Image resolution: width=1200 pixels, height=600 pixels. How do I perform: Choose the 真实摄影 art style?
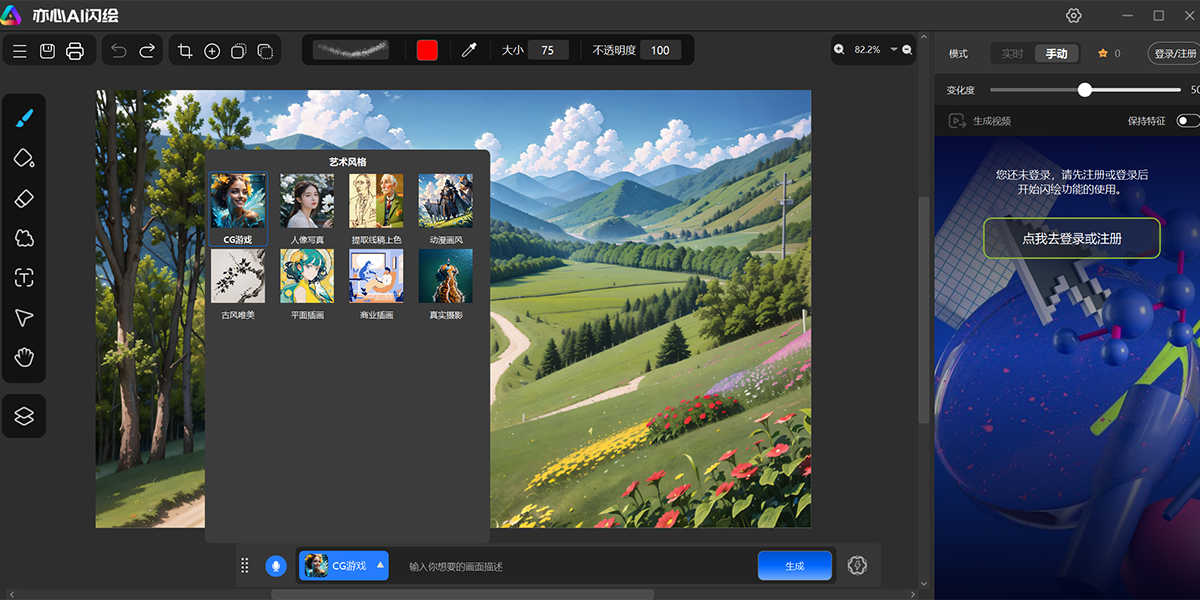[x=446, y=284]
